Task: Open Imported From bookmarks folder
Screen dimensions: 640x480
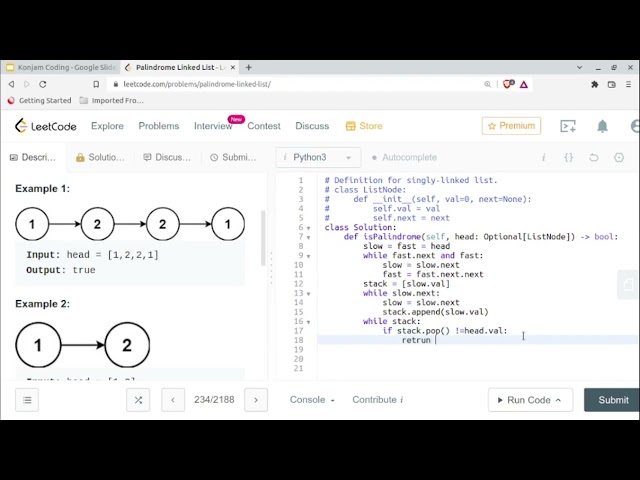Action: pos(112,100)
